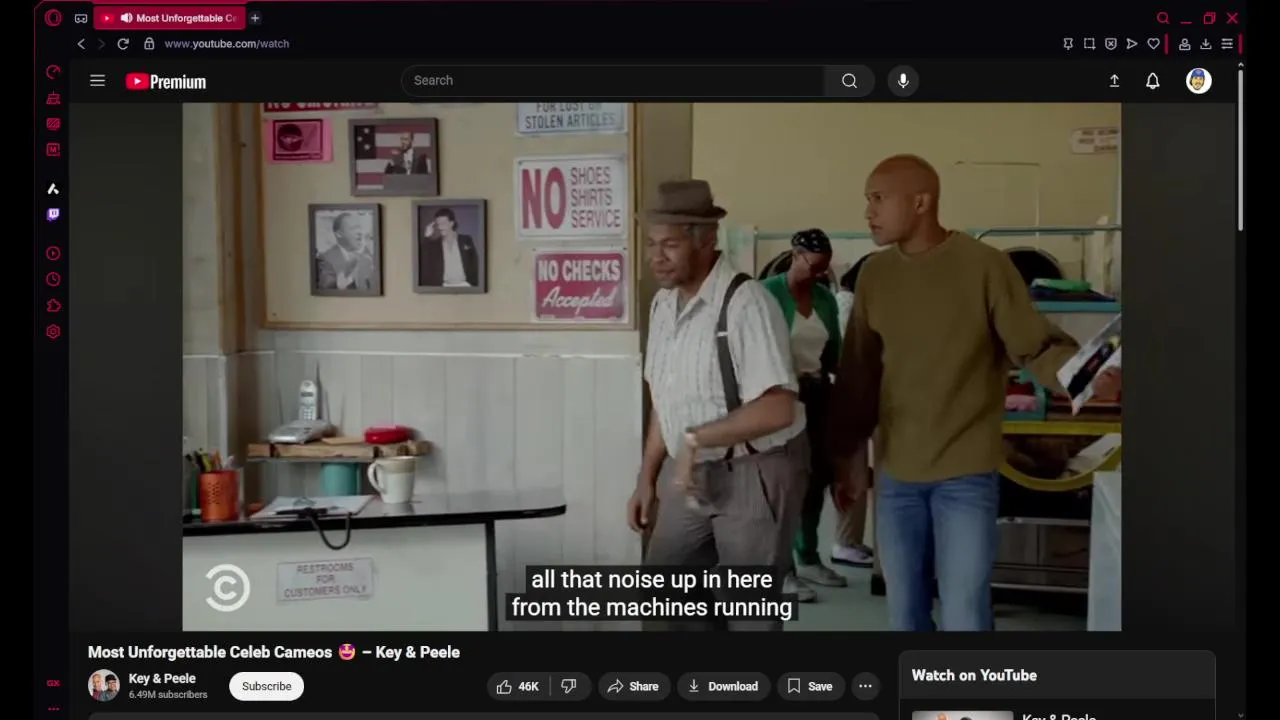
Task: Click the pinboard pin icon
Action: [1068, 44]
